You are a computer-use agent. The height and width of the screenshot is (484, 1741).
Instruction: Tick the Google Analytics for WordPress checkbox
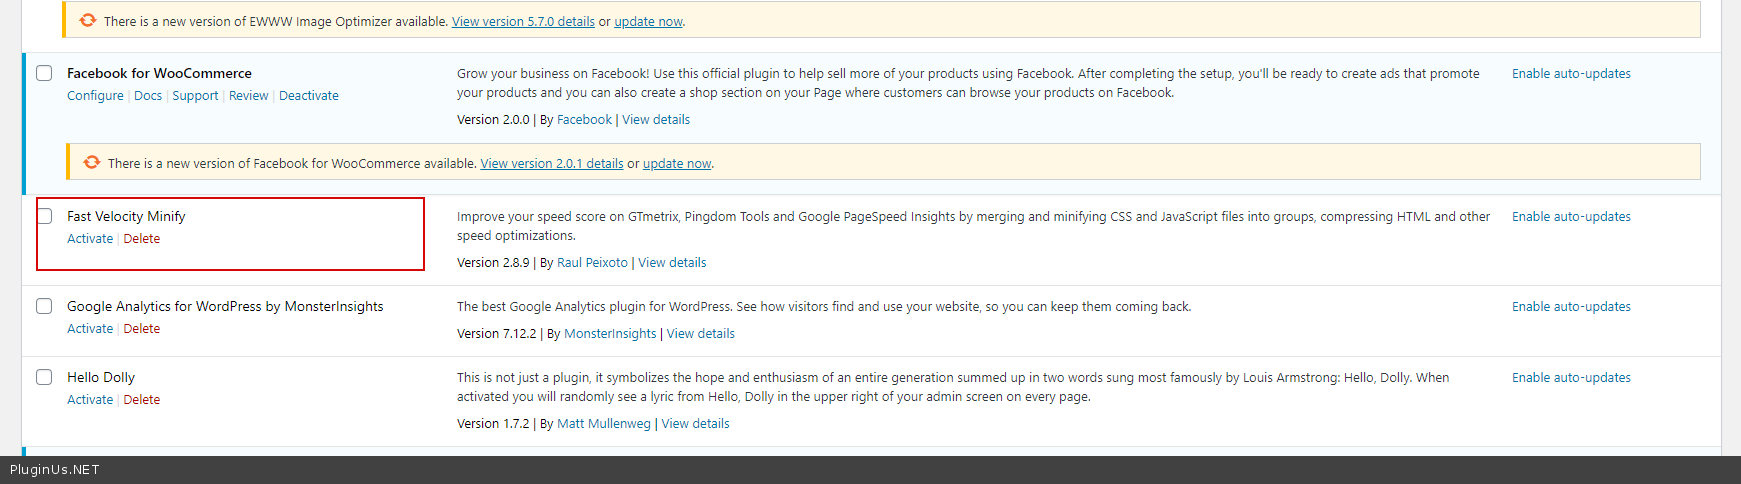[x=44, y=306]
